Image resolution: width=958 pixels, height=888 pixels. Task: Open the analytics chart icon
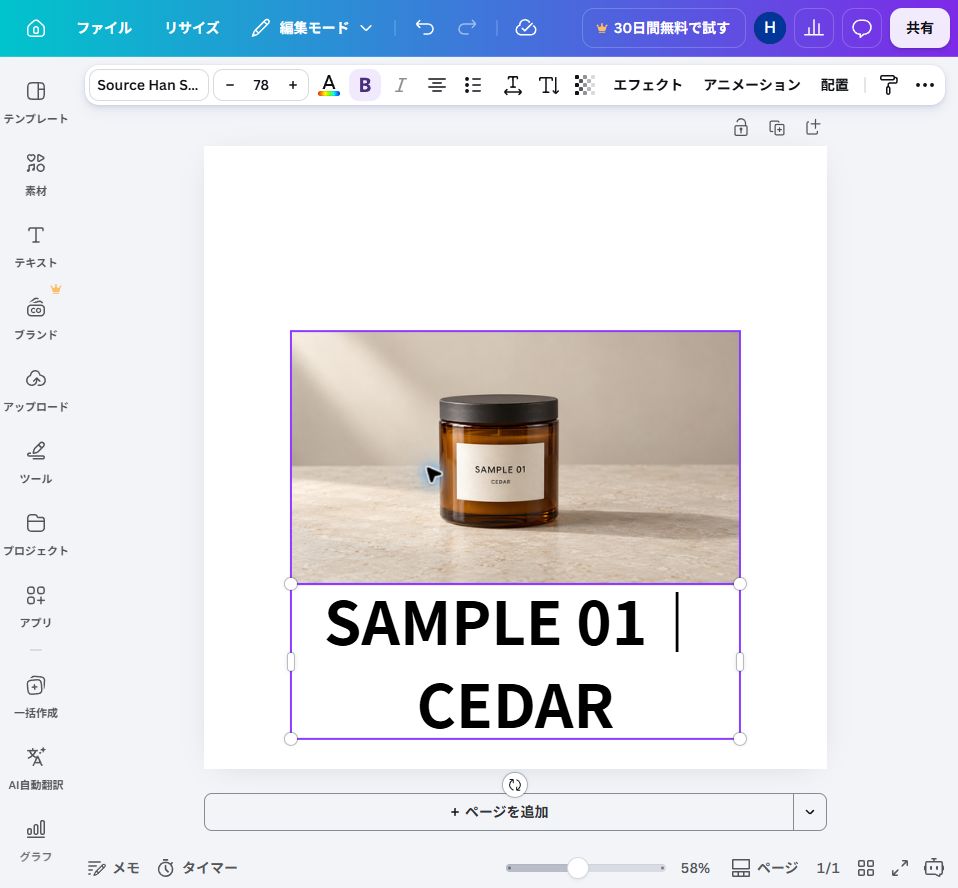pyautogui.click(x=814, y=28)
